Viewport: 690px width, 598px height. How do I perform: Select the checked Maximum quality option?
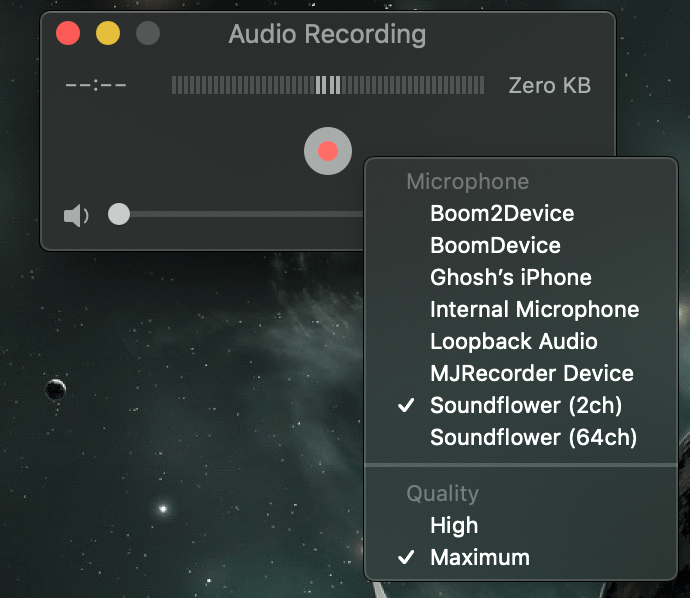521,558
